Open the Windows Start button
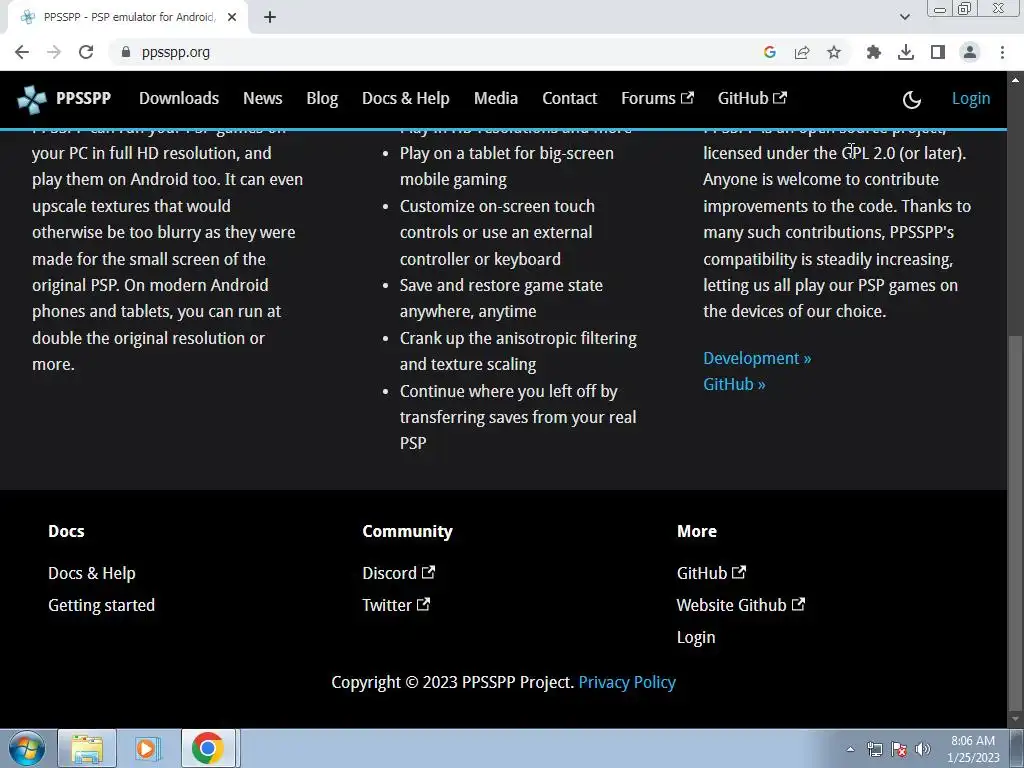 tap(27, 748)
